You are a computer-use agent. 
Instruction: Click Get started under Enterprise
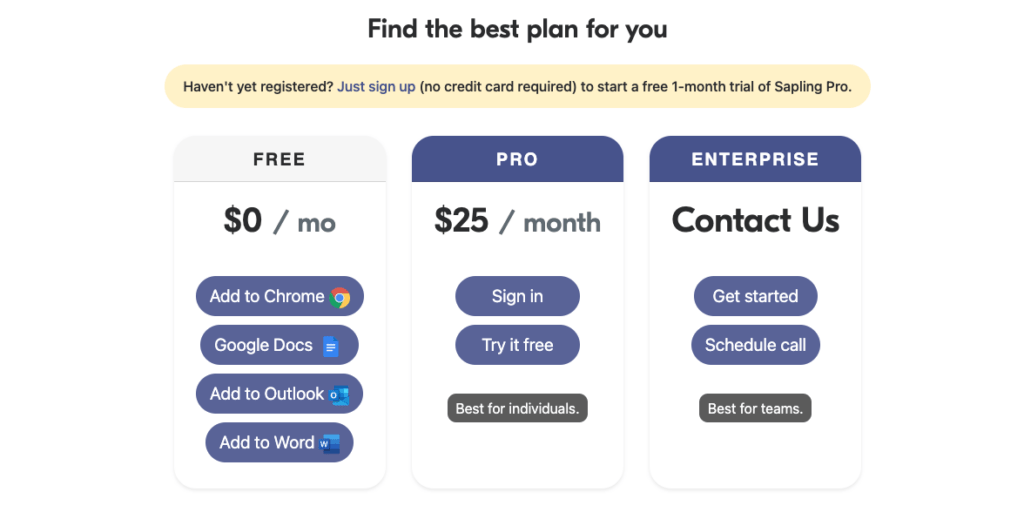756,296
